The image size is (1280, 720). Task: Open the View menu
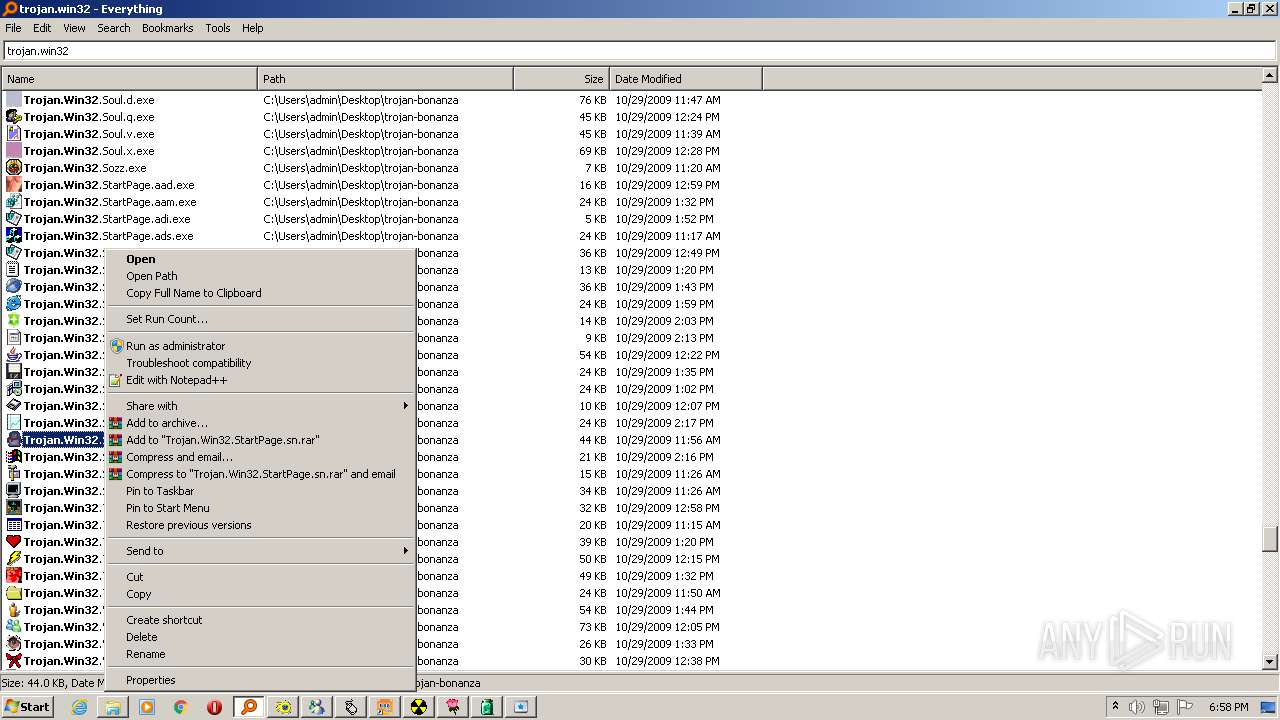[x=75, y=28]
